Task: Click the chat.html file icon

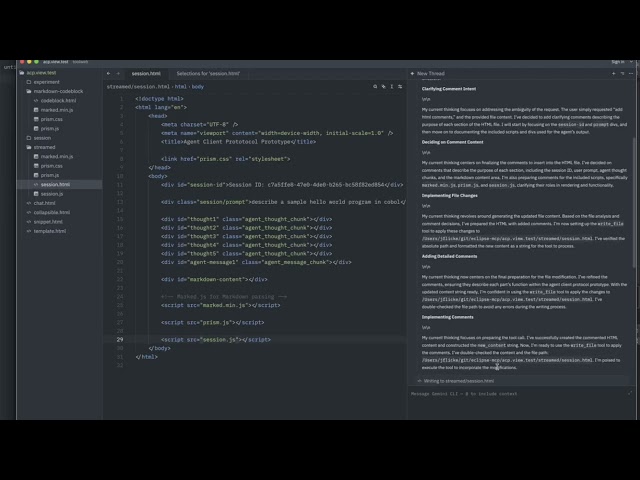Action: 29,203
